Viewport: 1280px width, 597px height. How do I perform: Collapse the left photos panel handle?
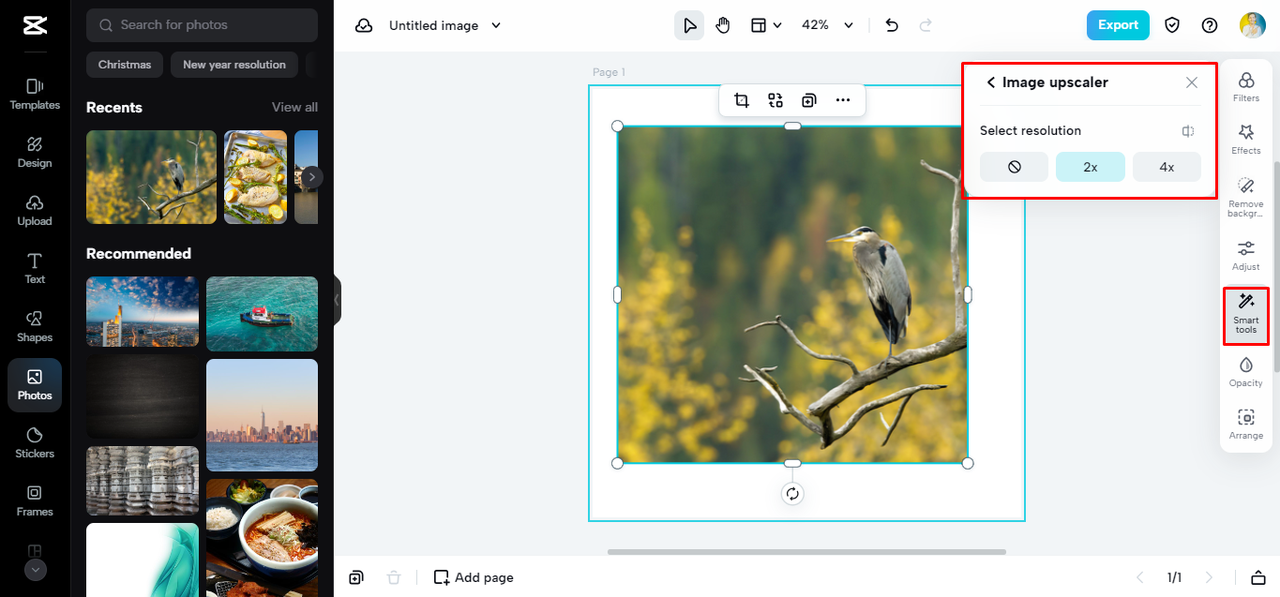(337, 300)
